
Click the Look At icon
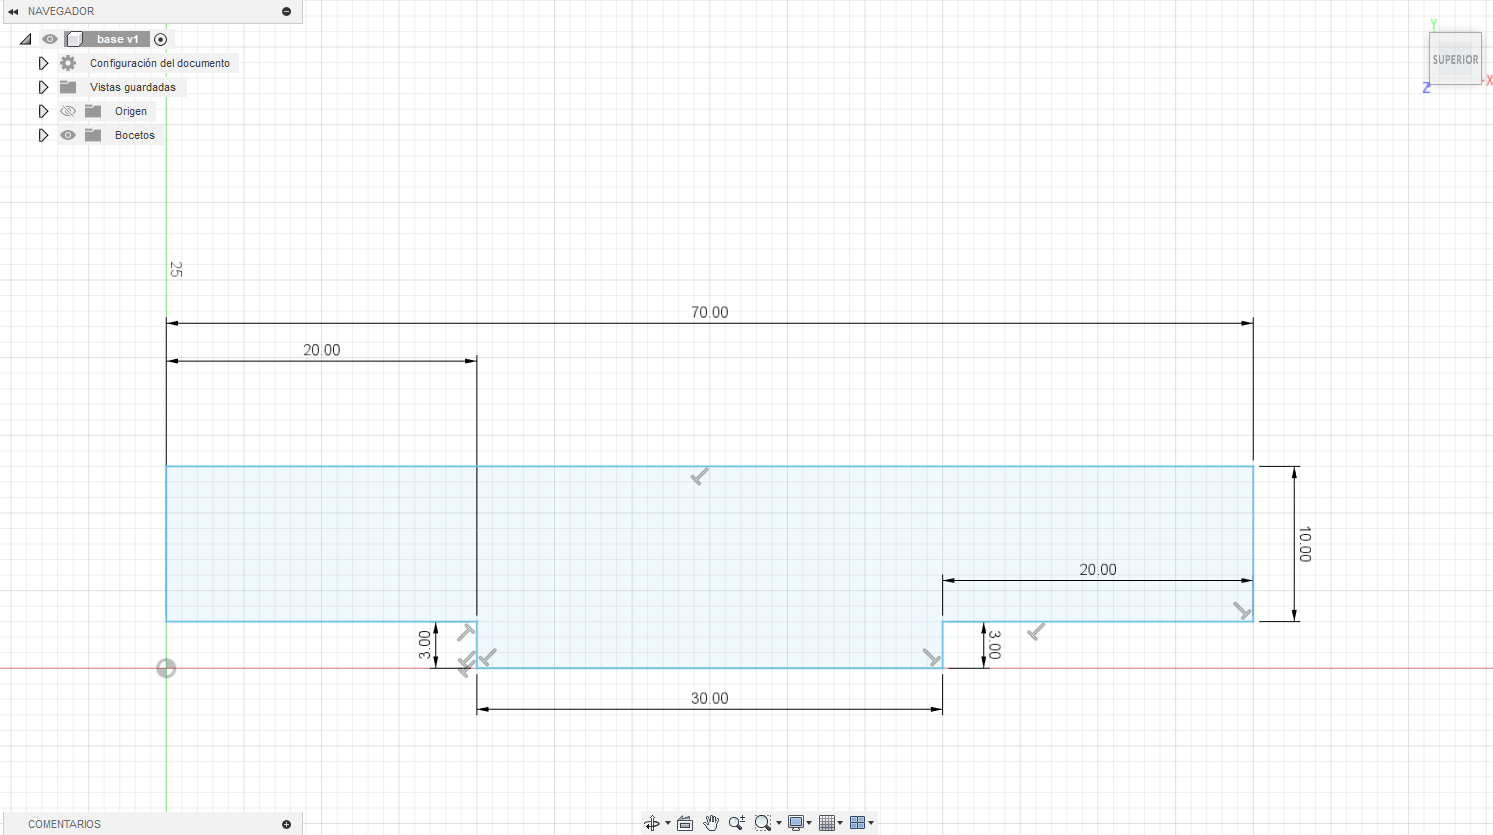[x=685, y=823]
